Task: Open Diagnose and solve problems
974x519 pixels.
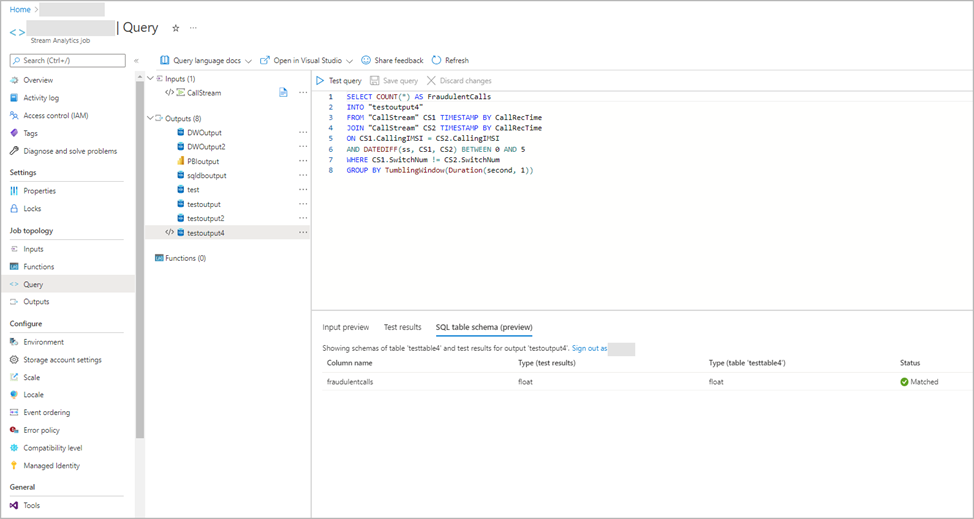Action: [70, 151]
